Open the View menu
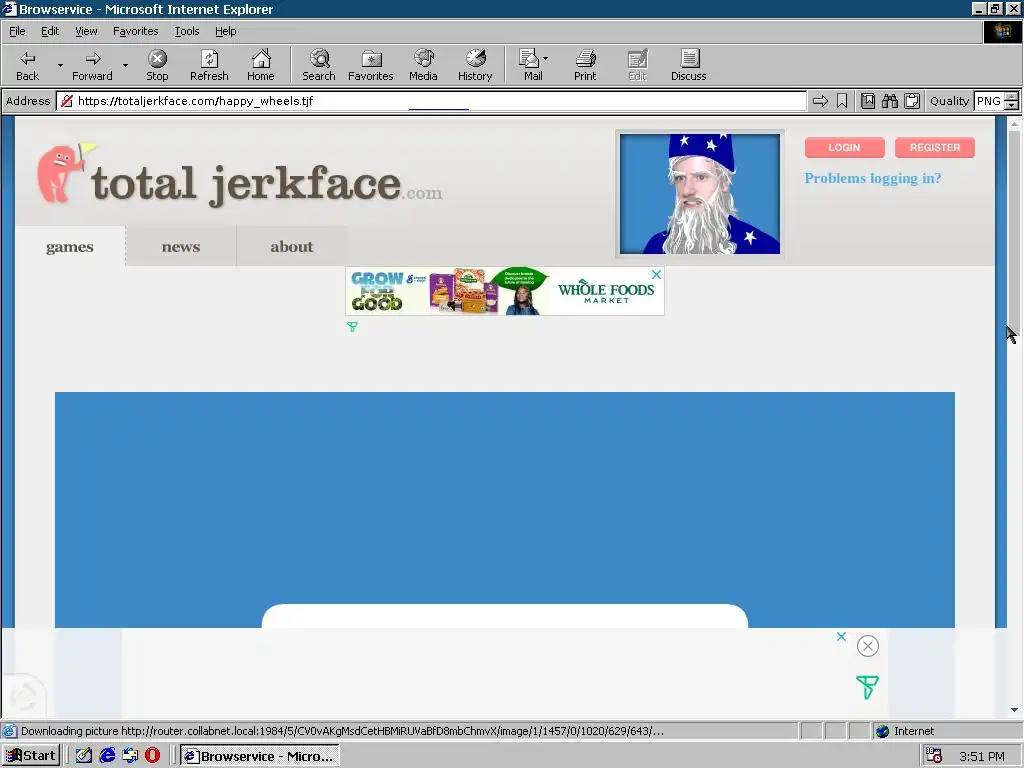The height and width of the screenshot is (768, 1024). point(86,31)
